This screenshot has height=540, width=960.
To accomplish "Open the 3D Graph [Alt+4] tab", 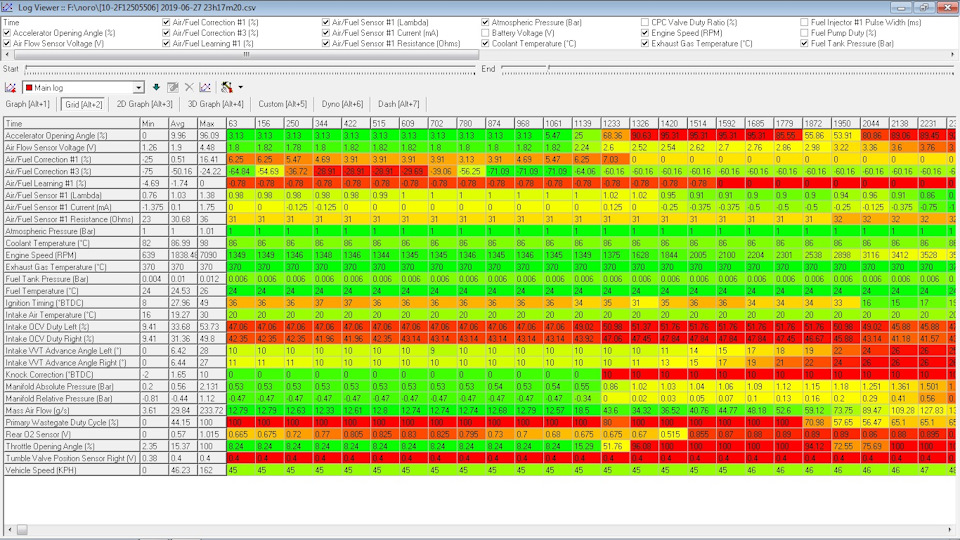I will coord(216,104).
